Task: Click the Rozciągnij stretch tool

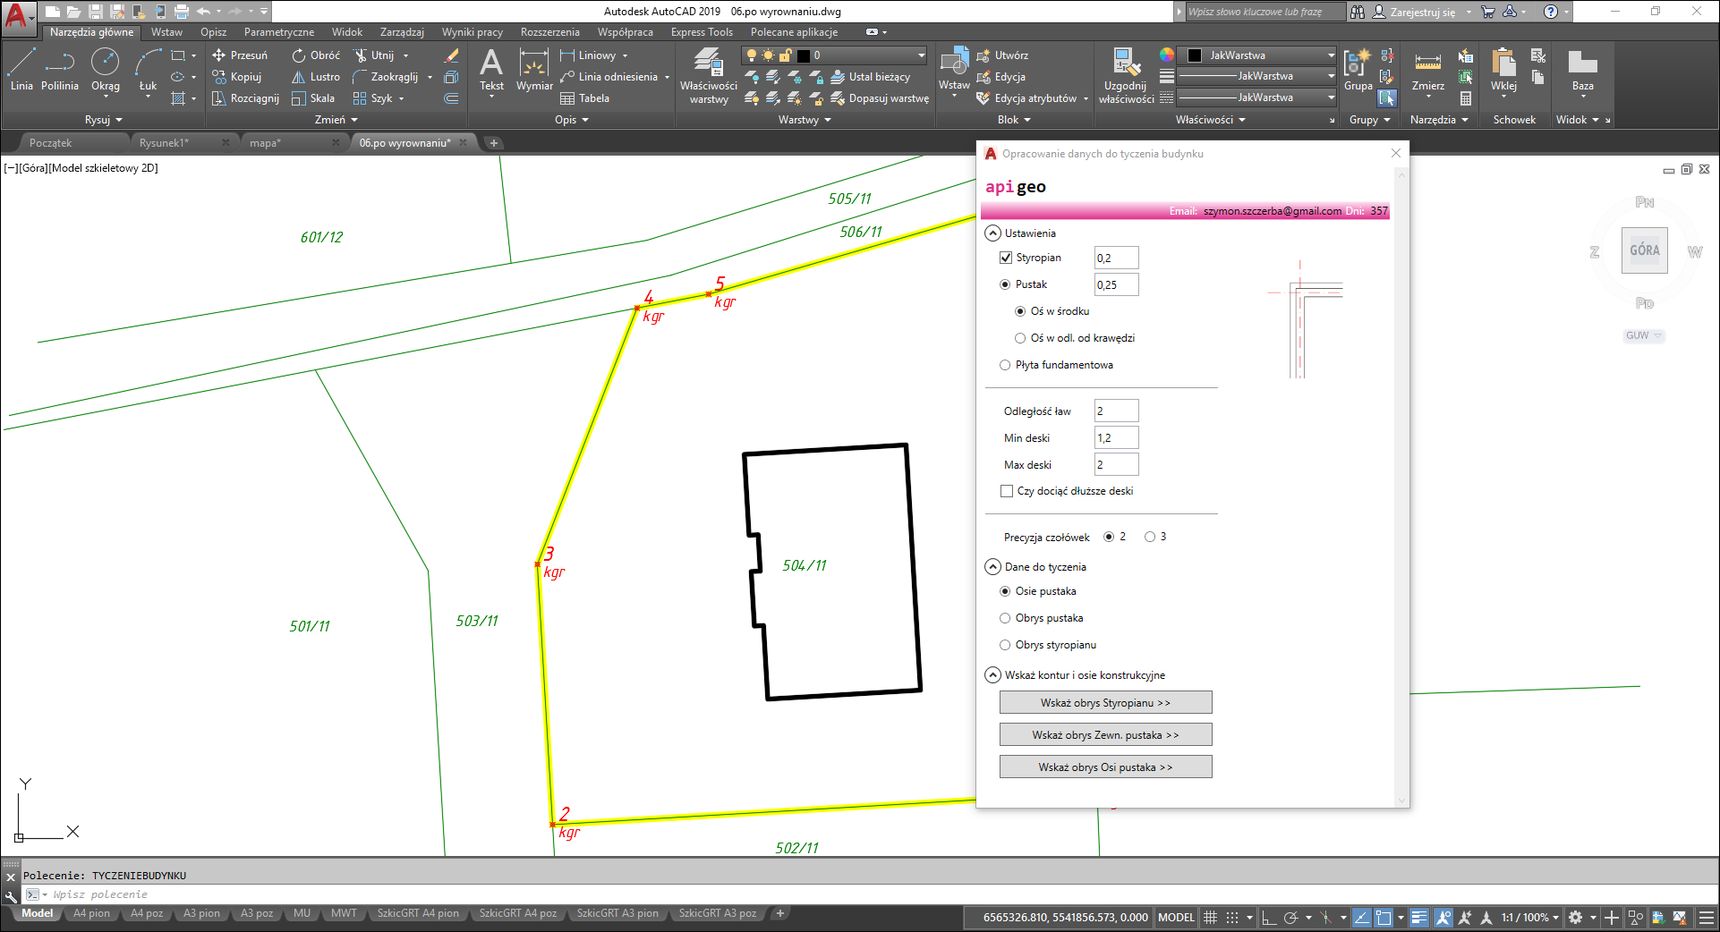Action: pyautogui.click(x=245, y=98)
